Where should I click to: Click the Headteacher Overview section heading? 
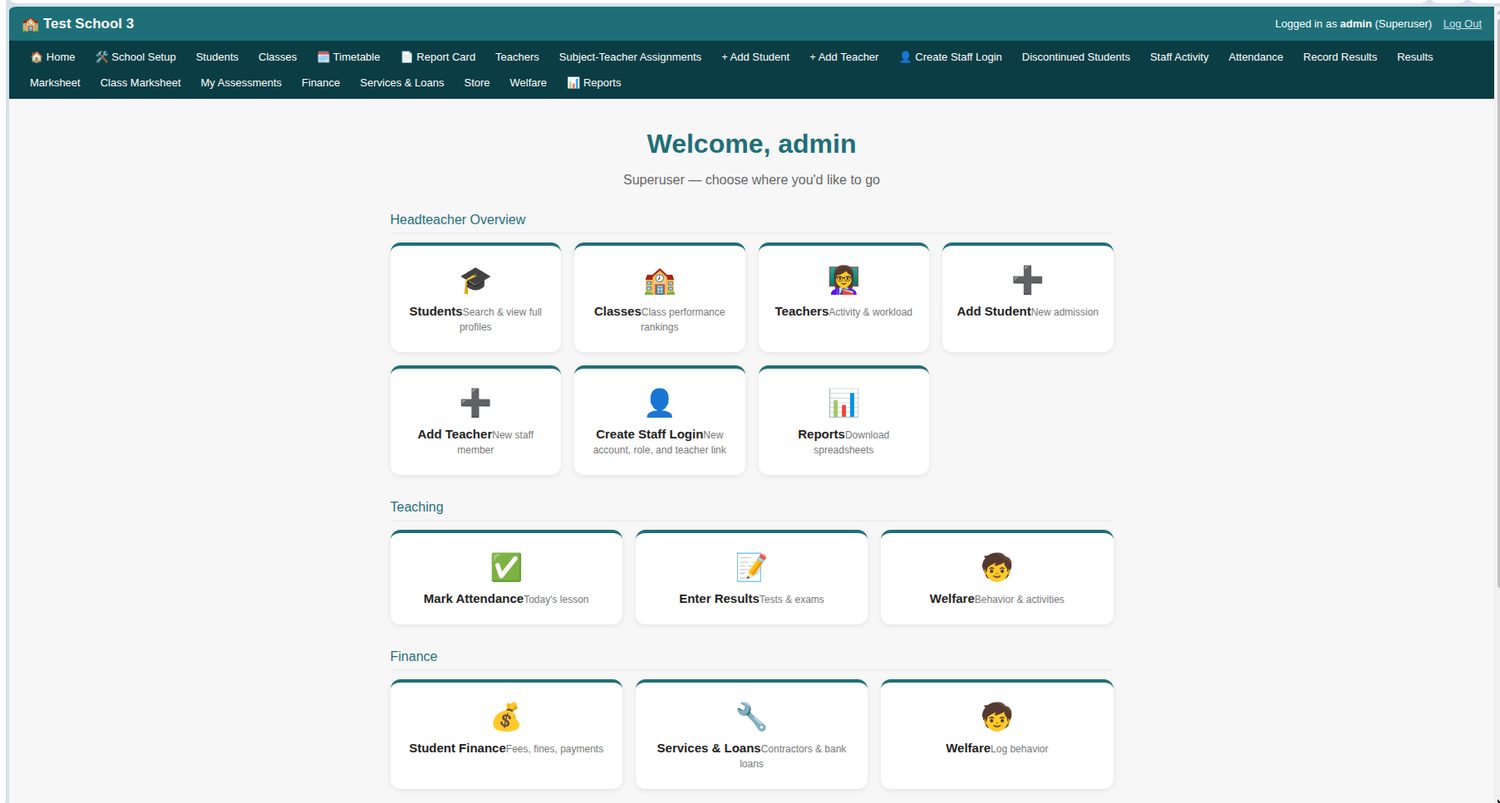(458, 220)
